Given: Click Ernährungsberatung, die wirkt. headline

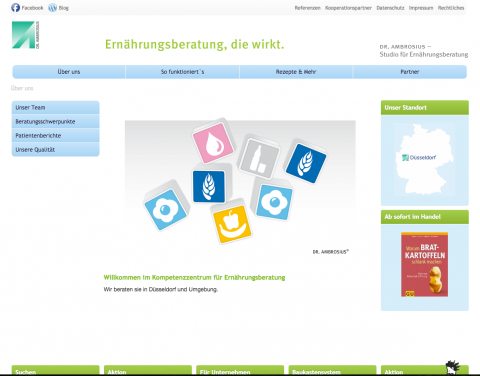Looking at the screenshot, I should point(195,44).
